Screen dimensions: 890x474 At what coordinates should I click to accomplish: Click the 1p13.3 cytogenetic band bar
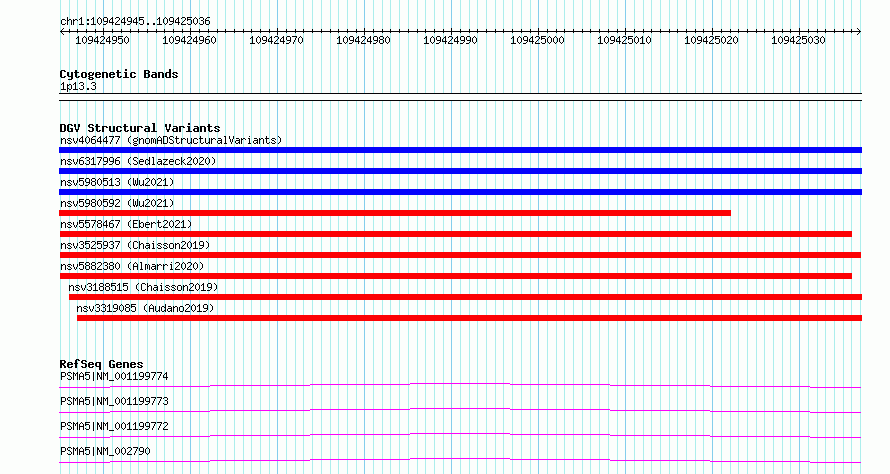[460, 97]
